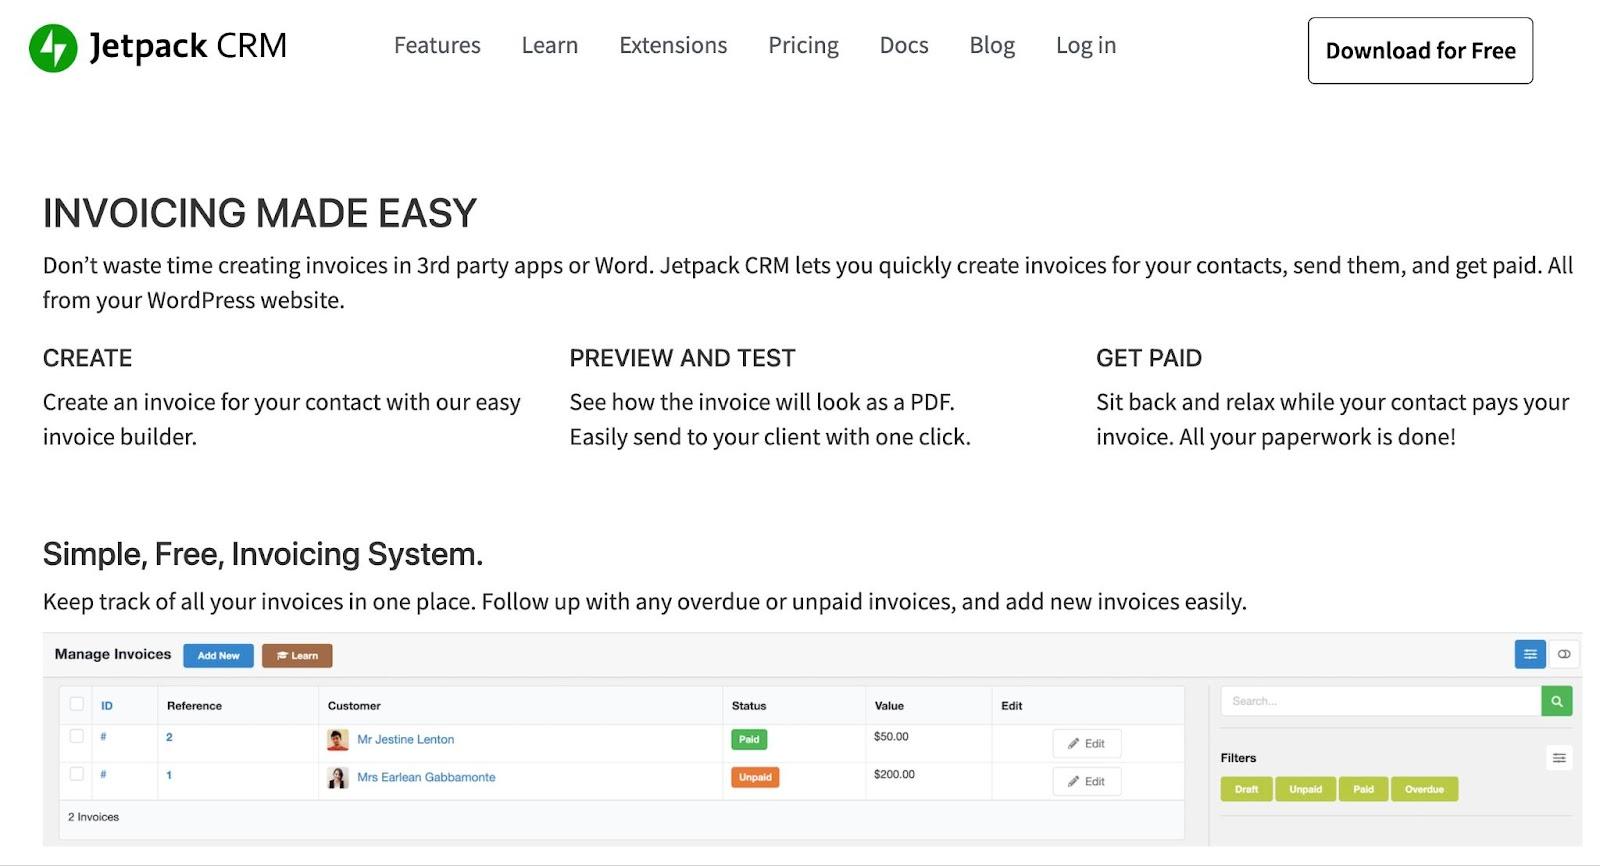Apply the Paid filter tag
The height and width of the screenshot is (866, 1600).
1363,790
